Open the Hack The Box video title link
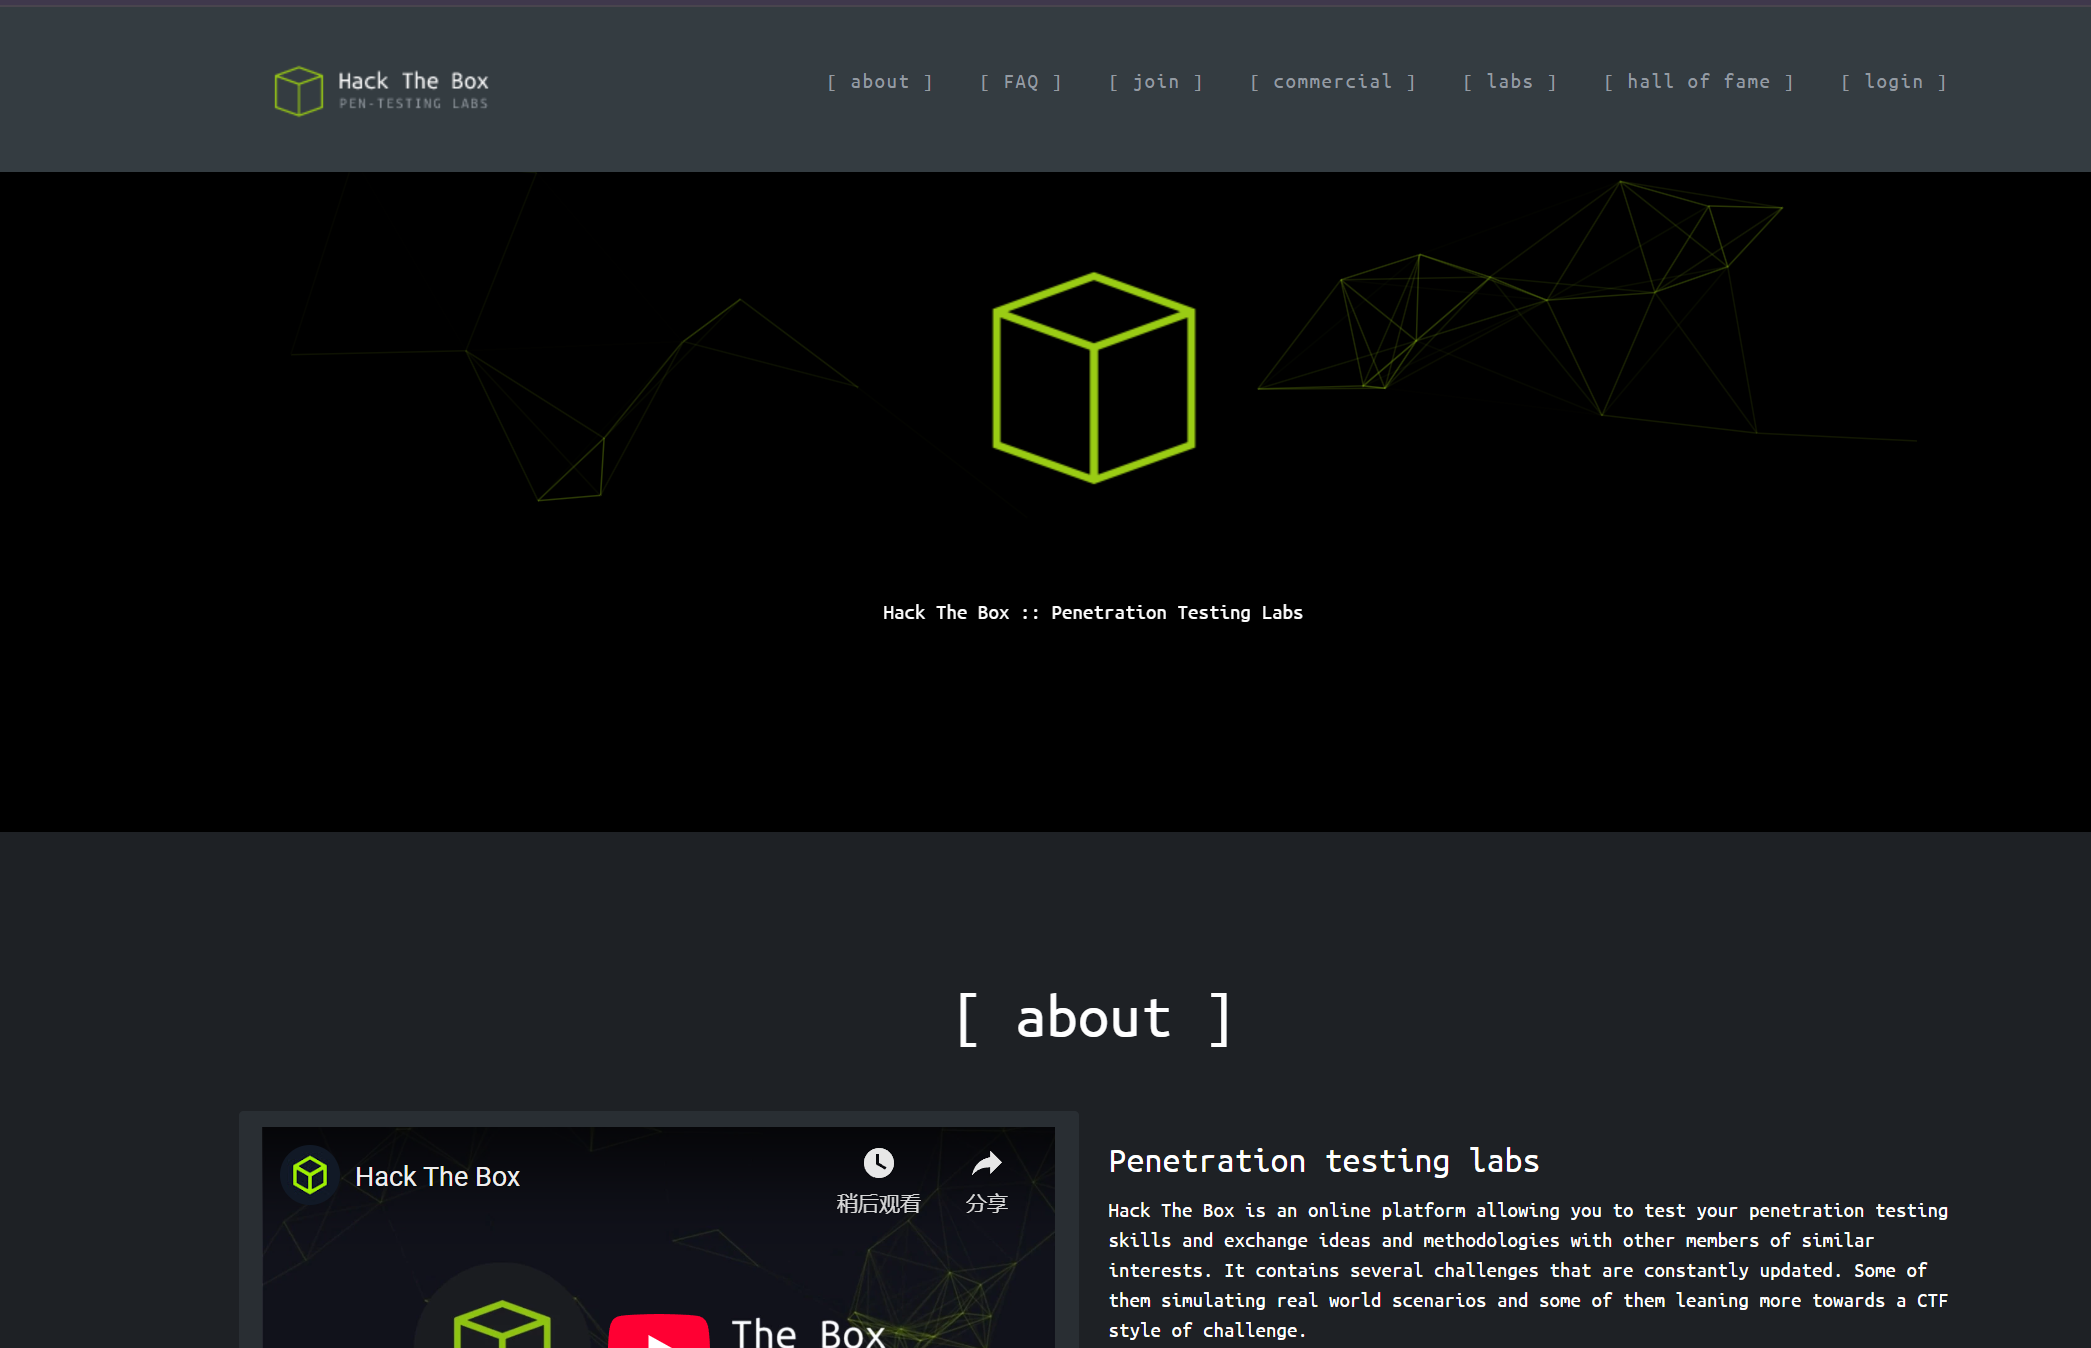Viewport: 2091px width, 1348px height. coord(437,1176)
